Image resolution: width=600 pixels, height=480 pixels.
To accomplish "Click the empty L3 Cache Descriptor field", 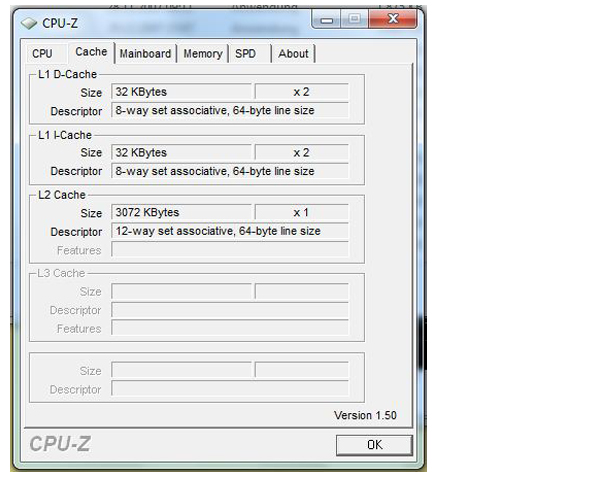I will (230, 310).
